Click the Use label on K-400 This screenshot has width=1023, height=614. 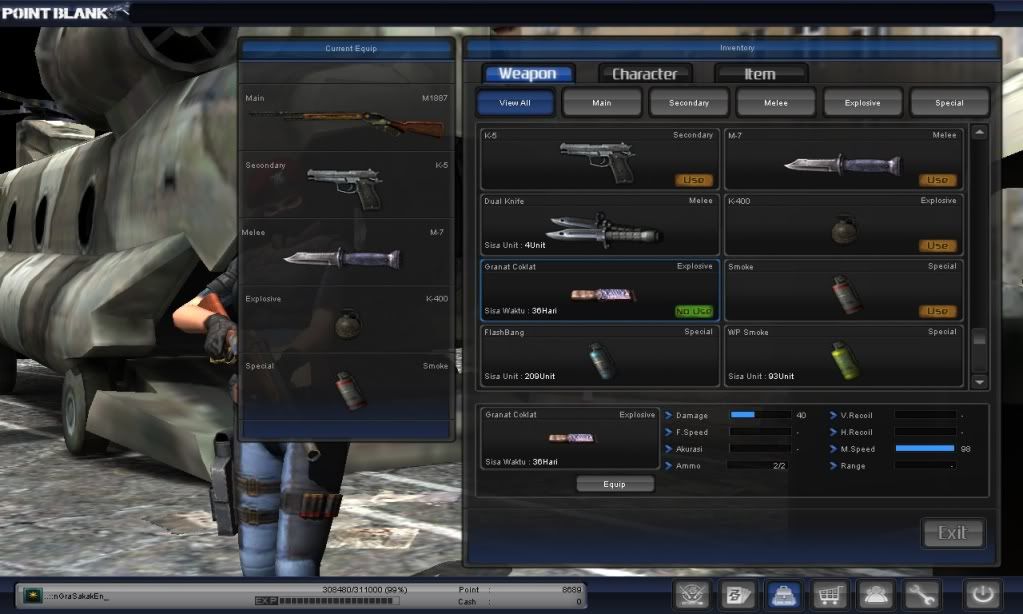point(938,246)
